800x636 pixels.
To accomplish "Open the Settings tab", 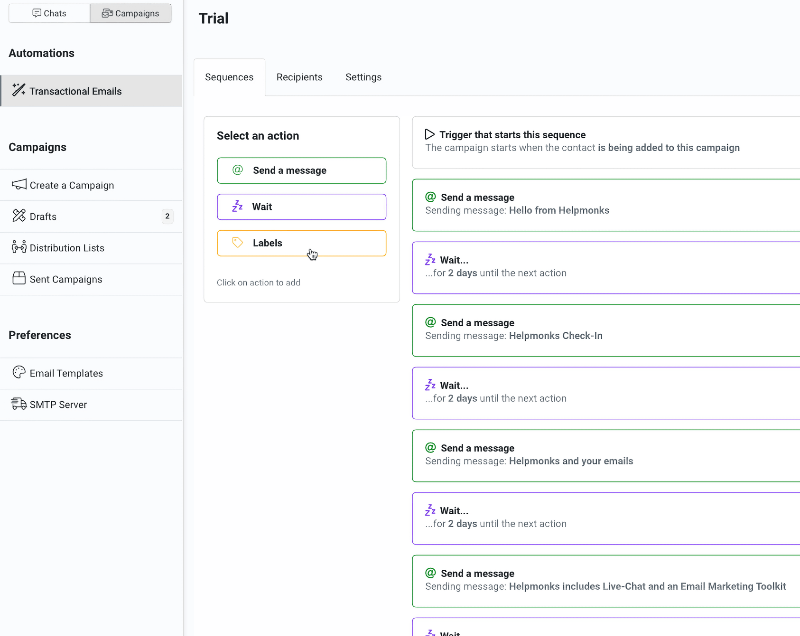I will coord(363,77).
